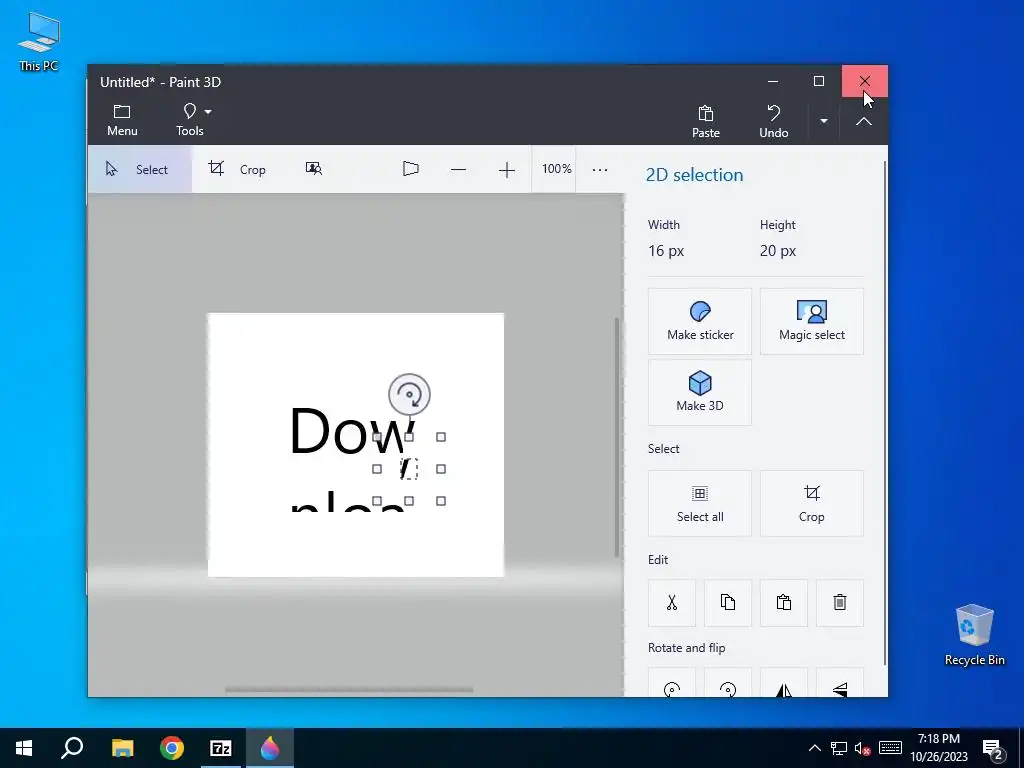Click the Magic select toolbar icon

point(314,169)
